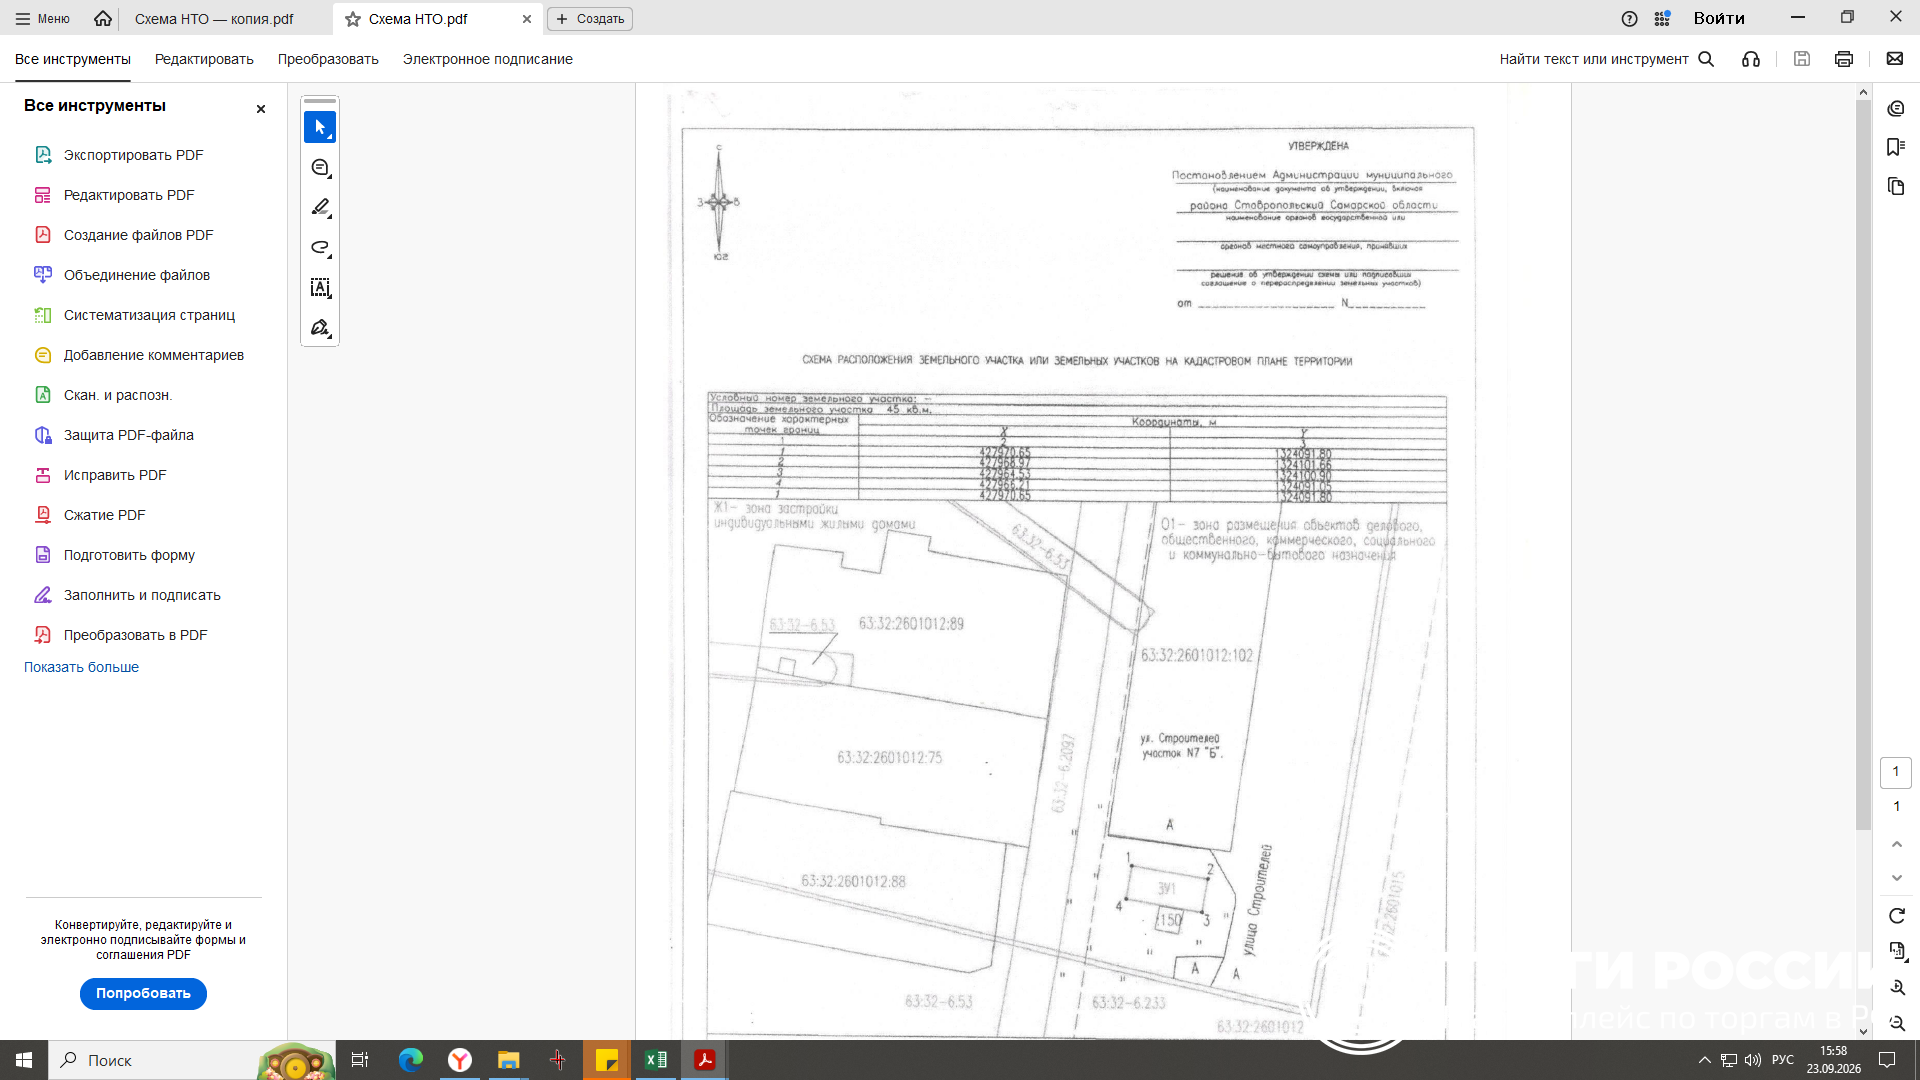1920x1080 pixels.
Task: Close the Схема НТО.pdf tab
Action: tap(527, 19)
